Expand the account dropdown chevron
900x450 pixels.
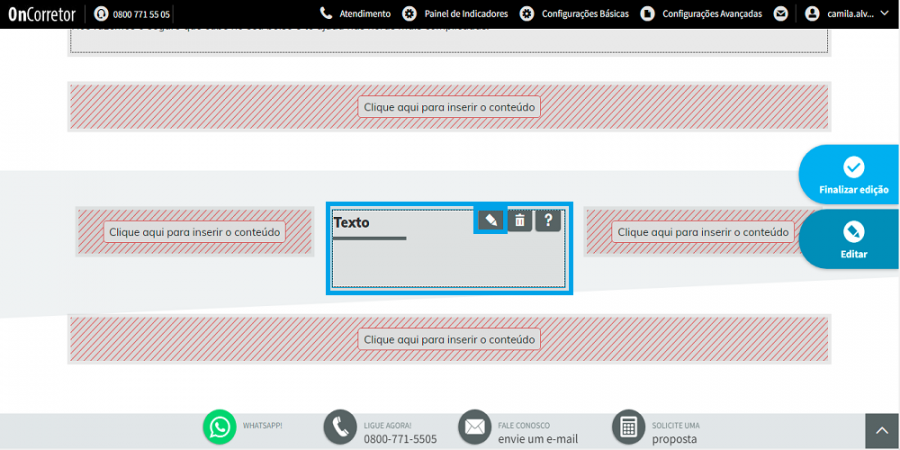(885, 13)
